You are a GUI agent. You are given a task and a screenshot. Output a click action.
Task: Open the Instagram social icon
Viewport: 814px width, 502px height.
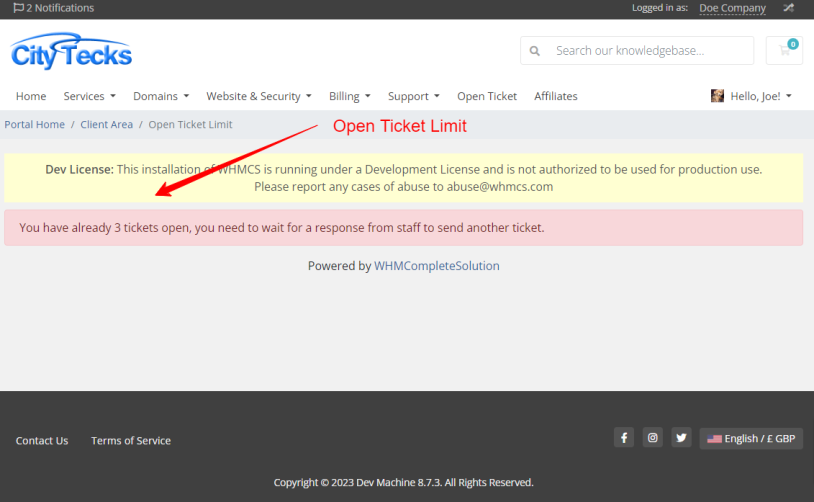(x=652, y=438)
